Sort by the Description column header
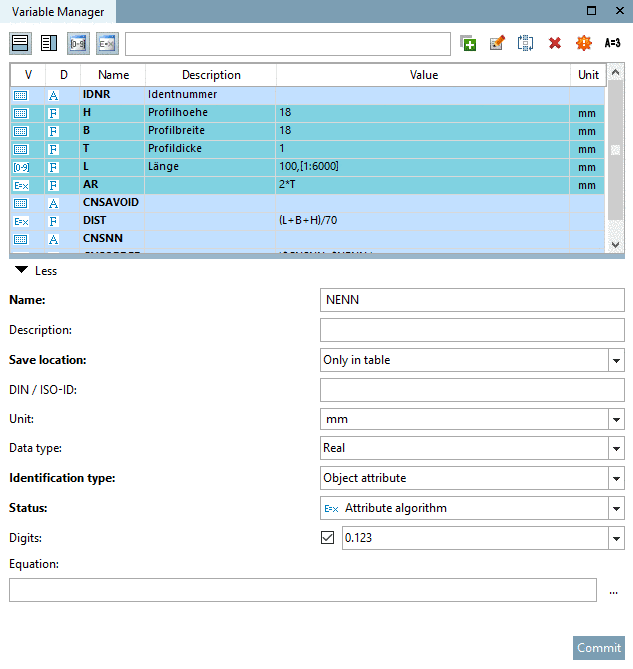 pyautogui.click(x=211, y=75)
